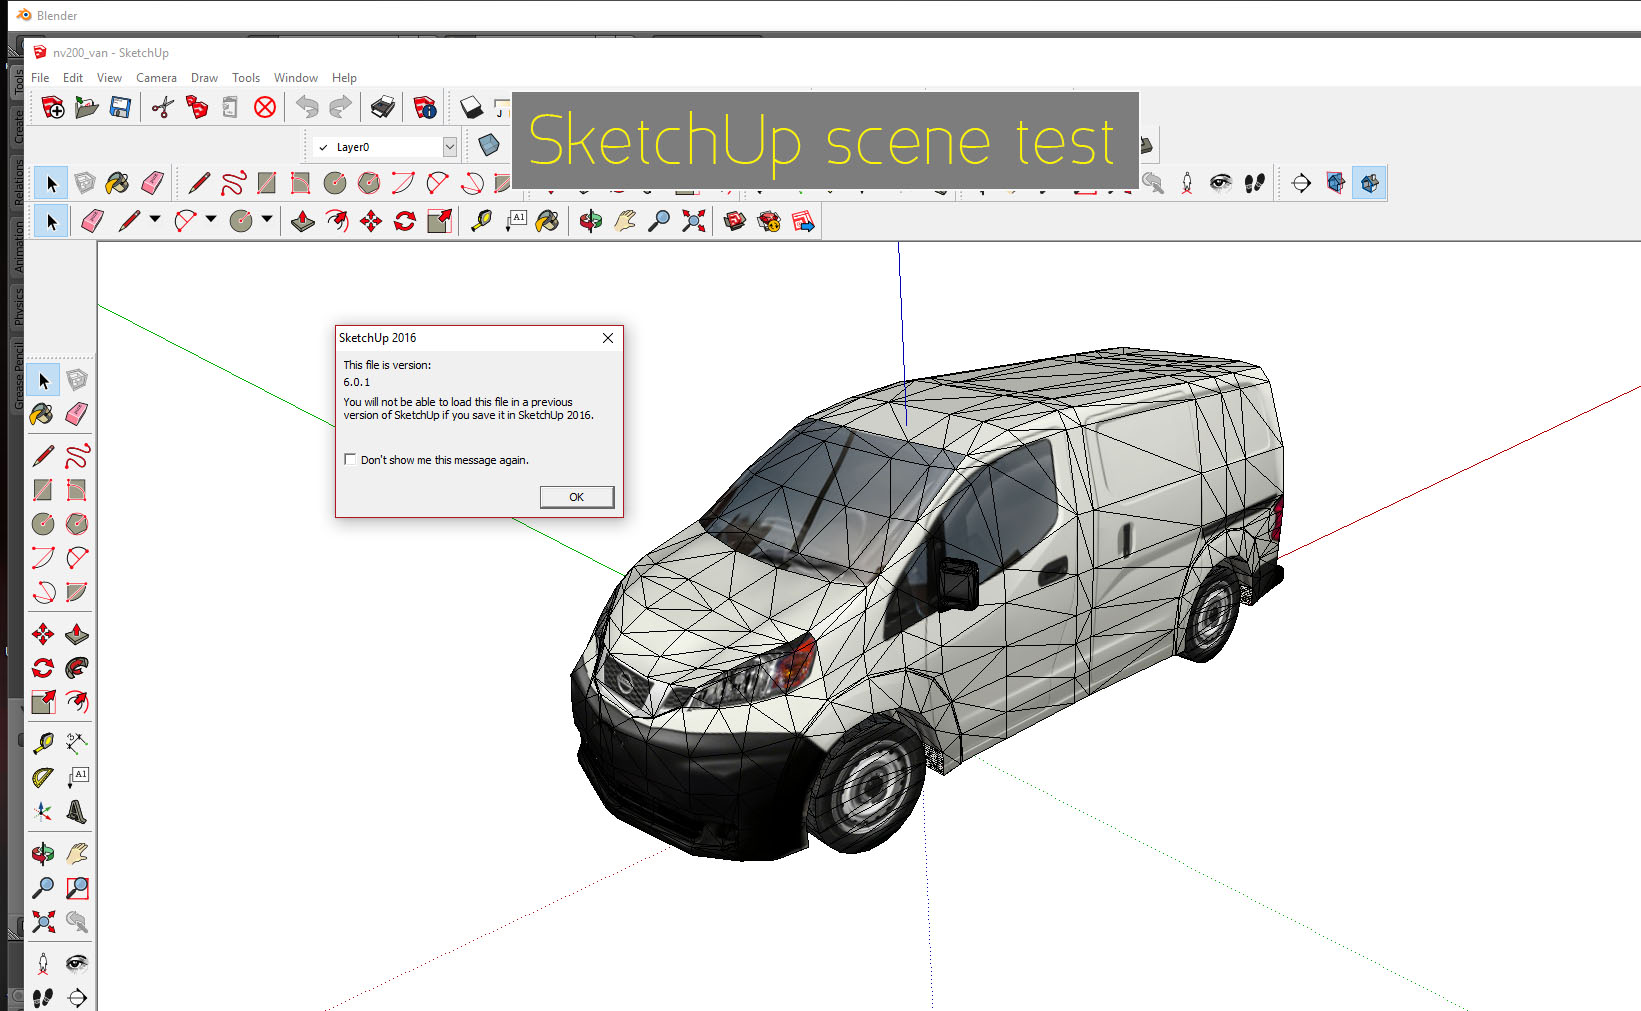Activate the Zoom Window tool
Image resolution: width=1641 pixels, height=1011 pixels.
coord(77,888)
